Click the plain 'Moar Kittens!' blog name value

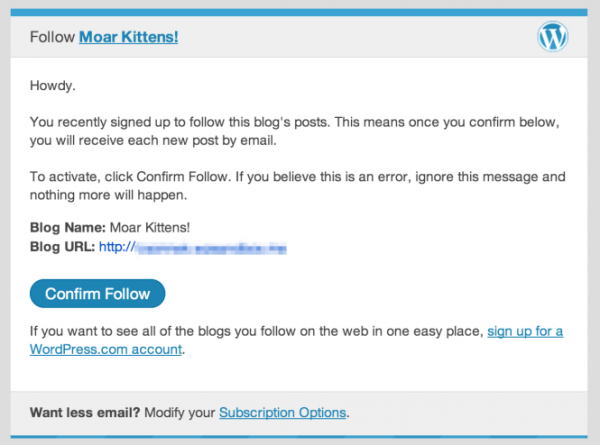point(150,228)
